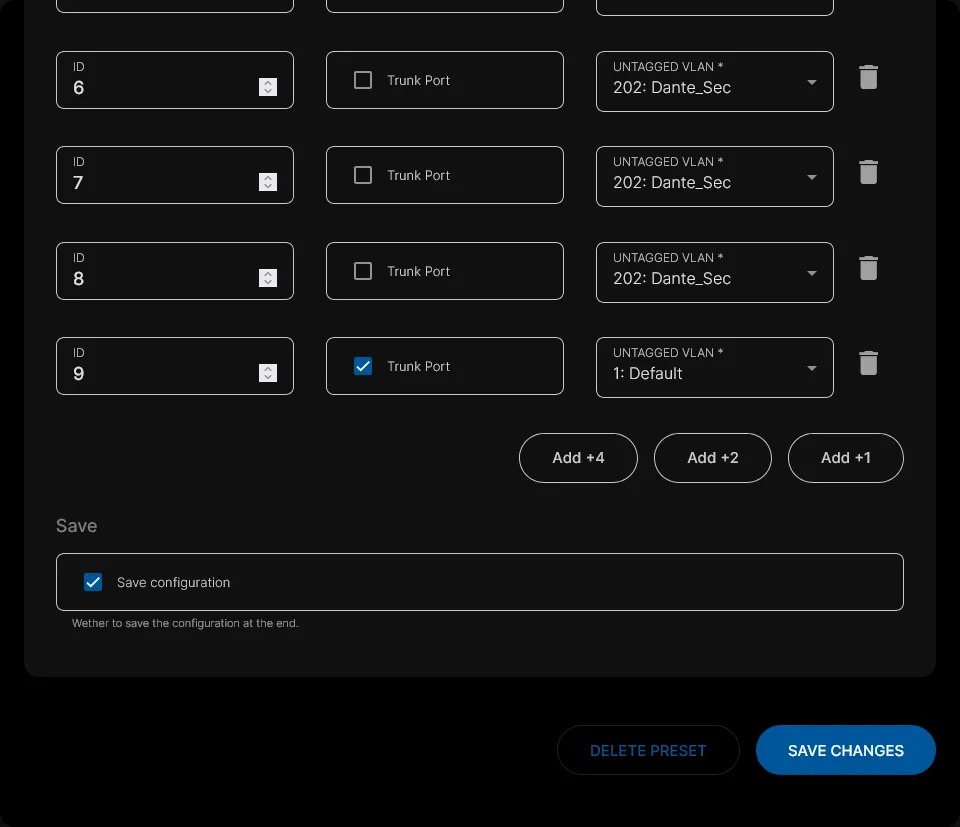The width and height of the screenshot is (960, 827).
Task: Disable the Save configuration checkbox
Action: 93,582
